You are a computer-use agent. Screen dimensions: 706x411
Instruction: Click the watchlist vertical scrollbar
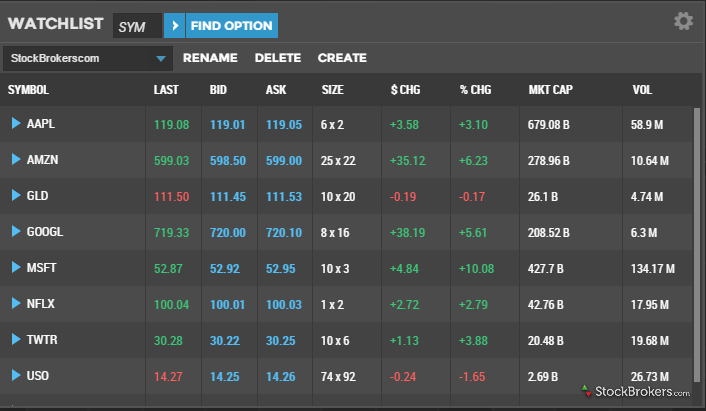click(697, 245)
